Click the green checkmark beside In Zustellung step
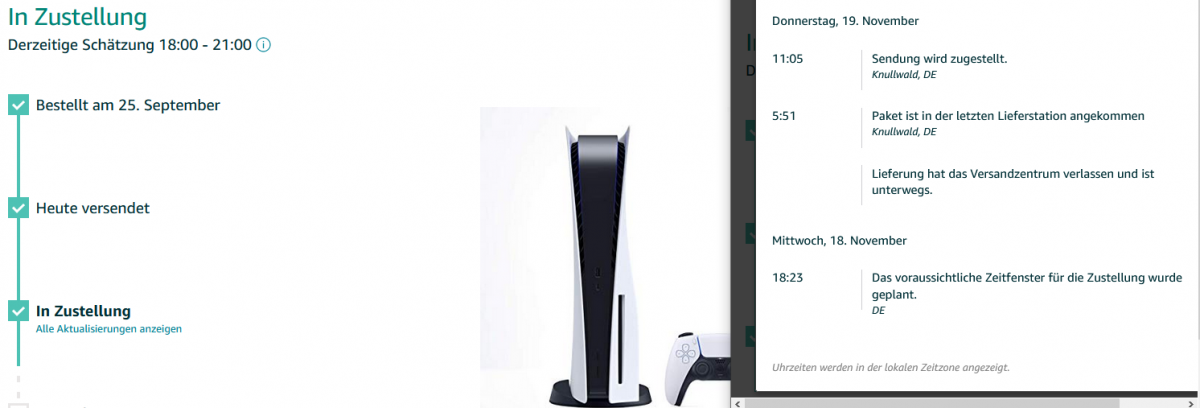The width and height of the screenshot is (1200, 408). [x=18, y=311]
